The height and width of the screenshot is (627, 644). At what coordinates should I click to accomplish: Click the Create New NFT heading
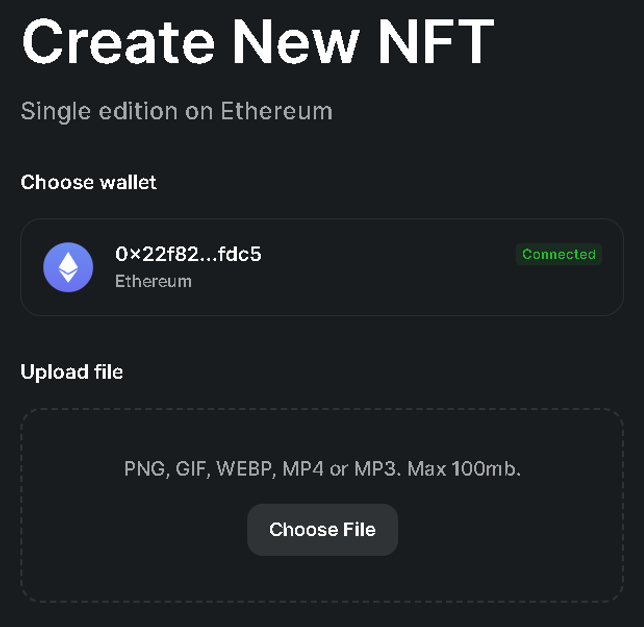[258, 42]
